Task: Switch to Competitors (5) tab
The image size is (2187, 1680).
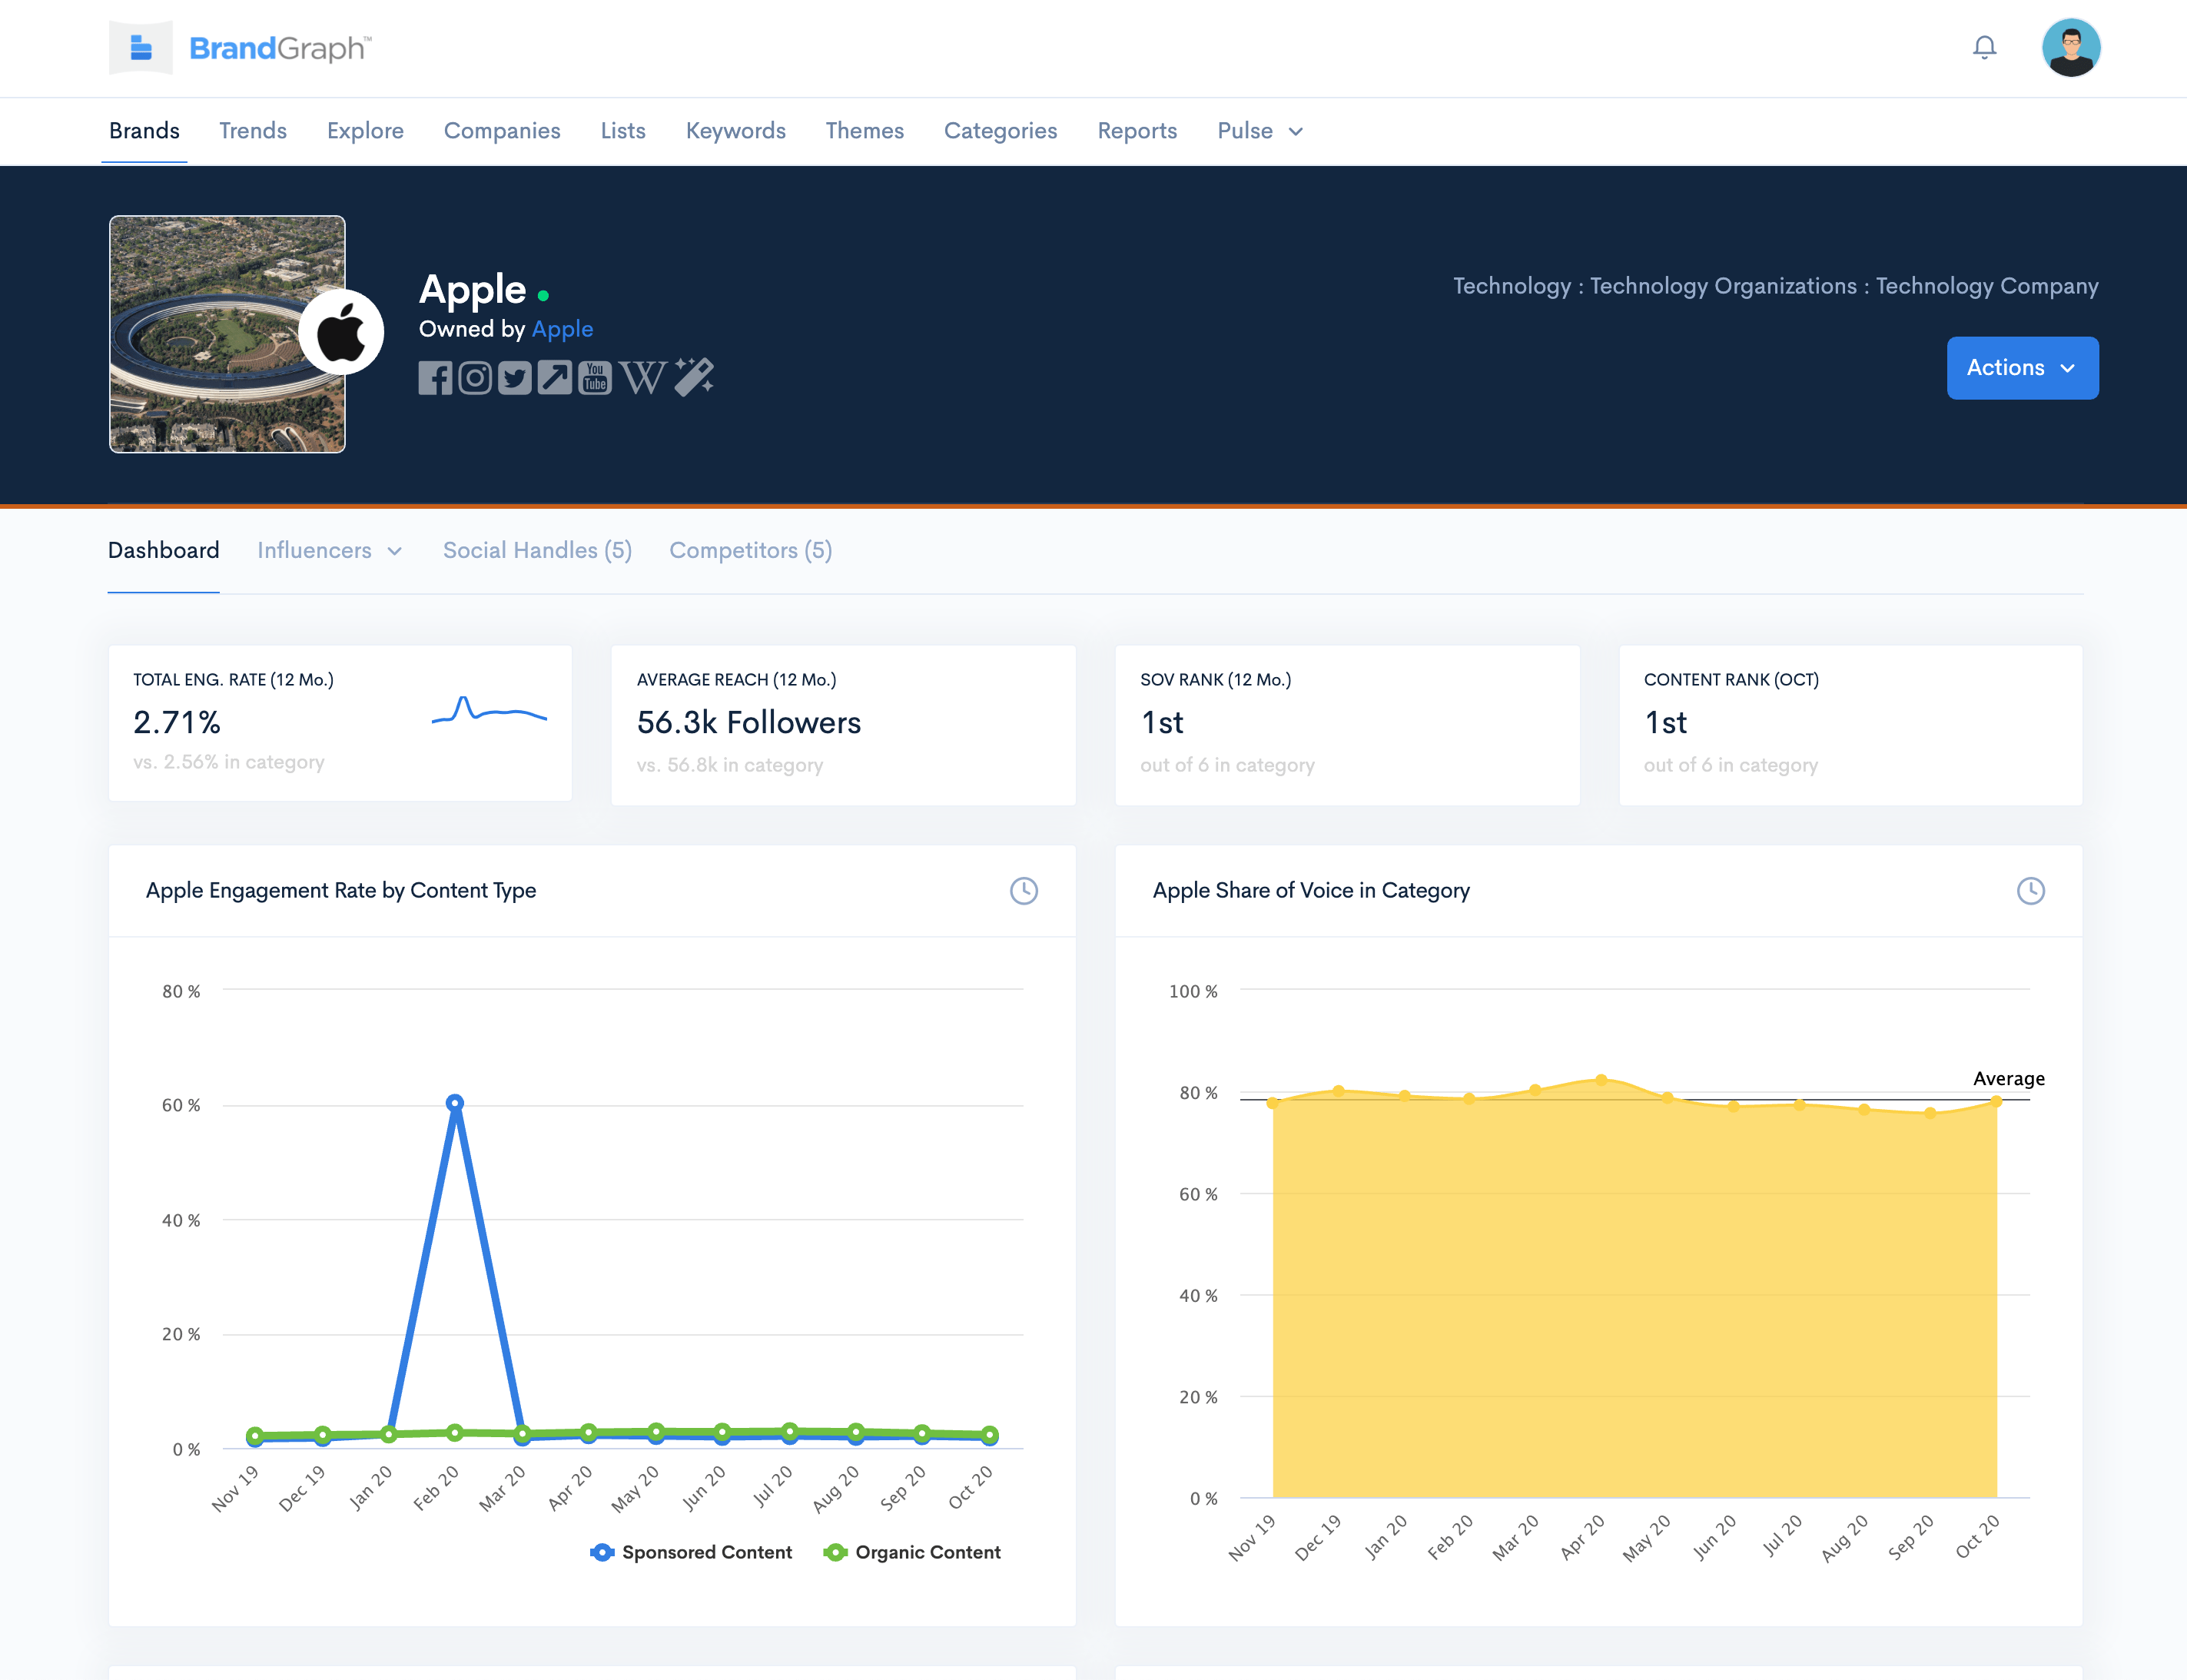Action: [750, 550]
